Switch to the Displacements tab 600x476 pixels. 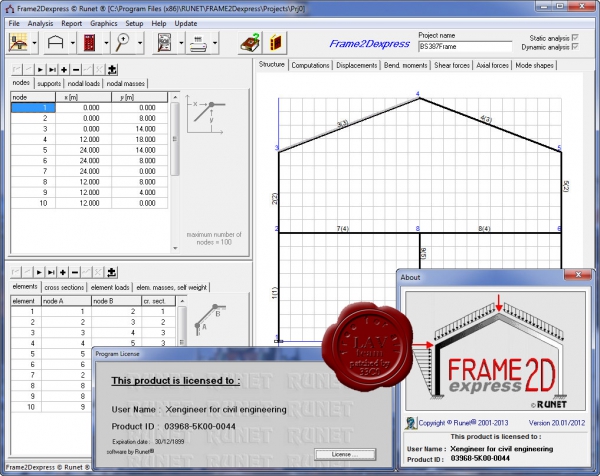(357, 65)
